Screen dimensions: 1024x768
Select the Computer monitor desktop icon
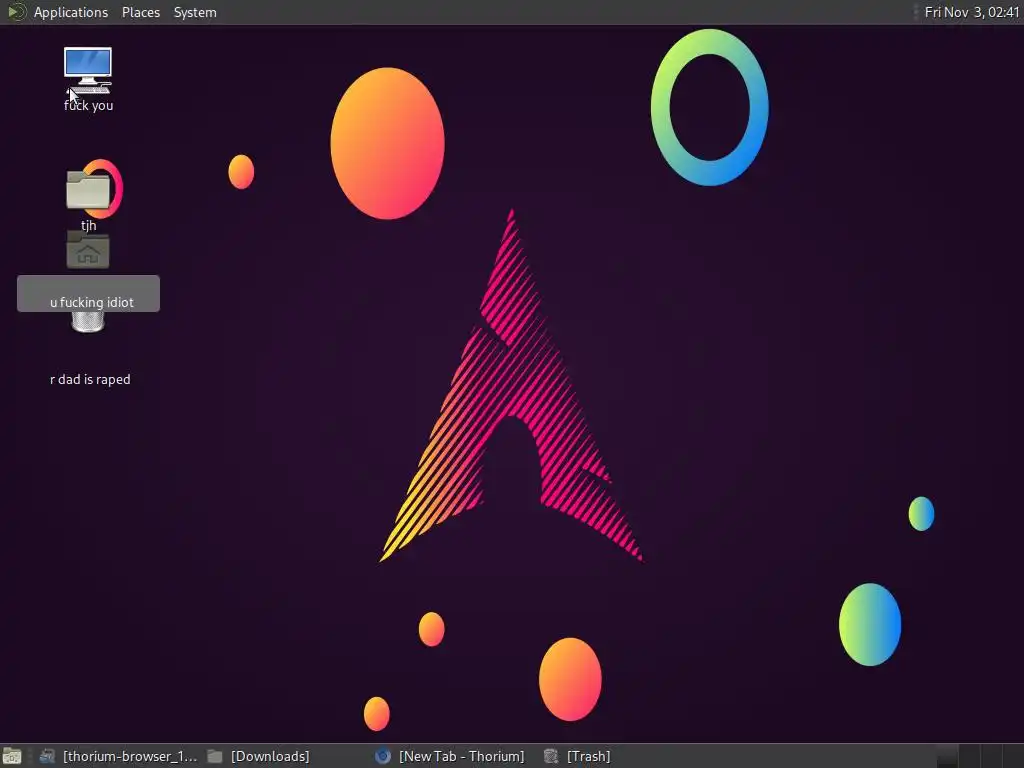pos(88,71)
